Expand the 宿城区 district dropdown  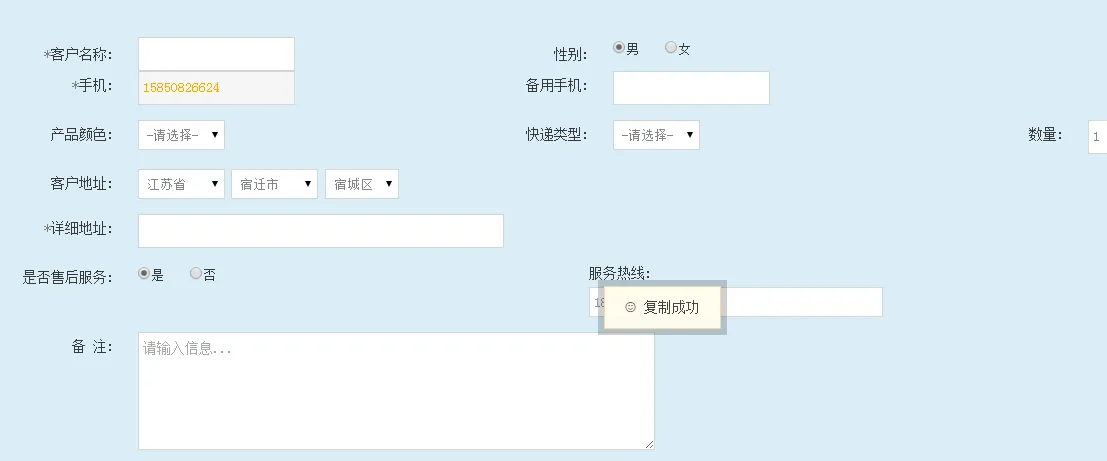pos(361,184)
